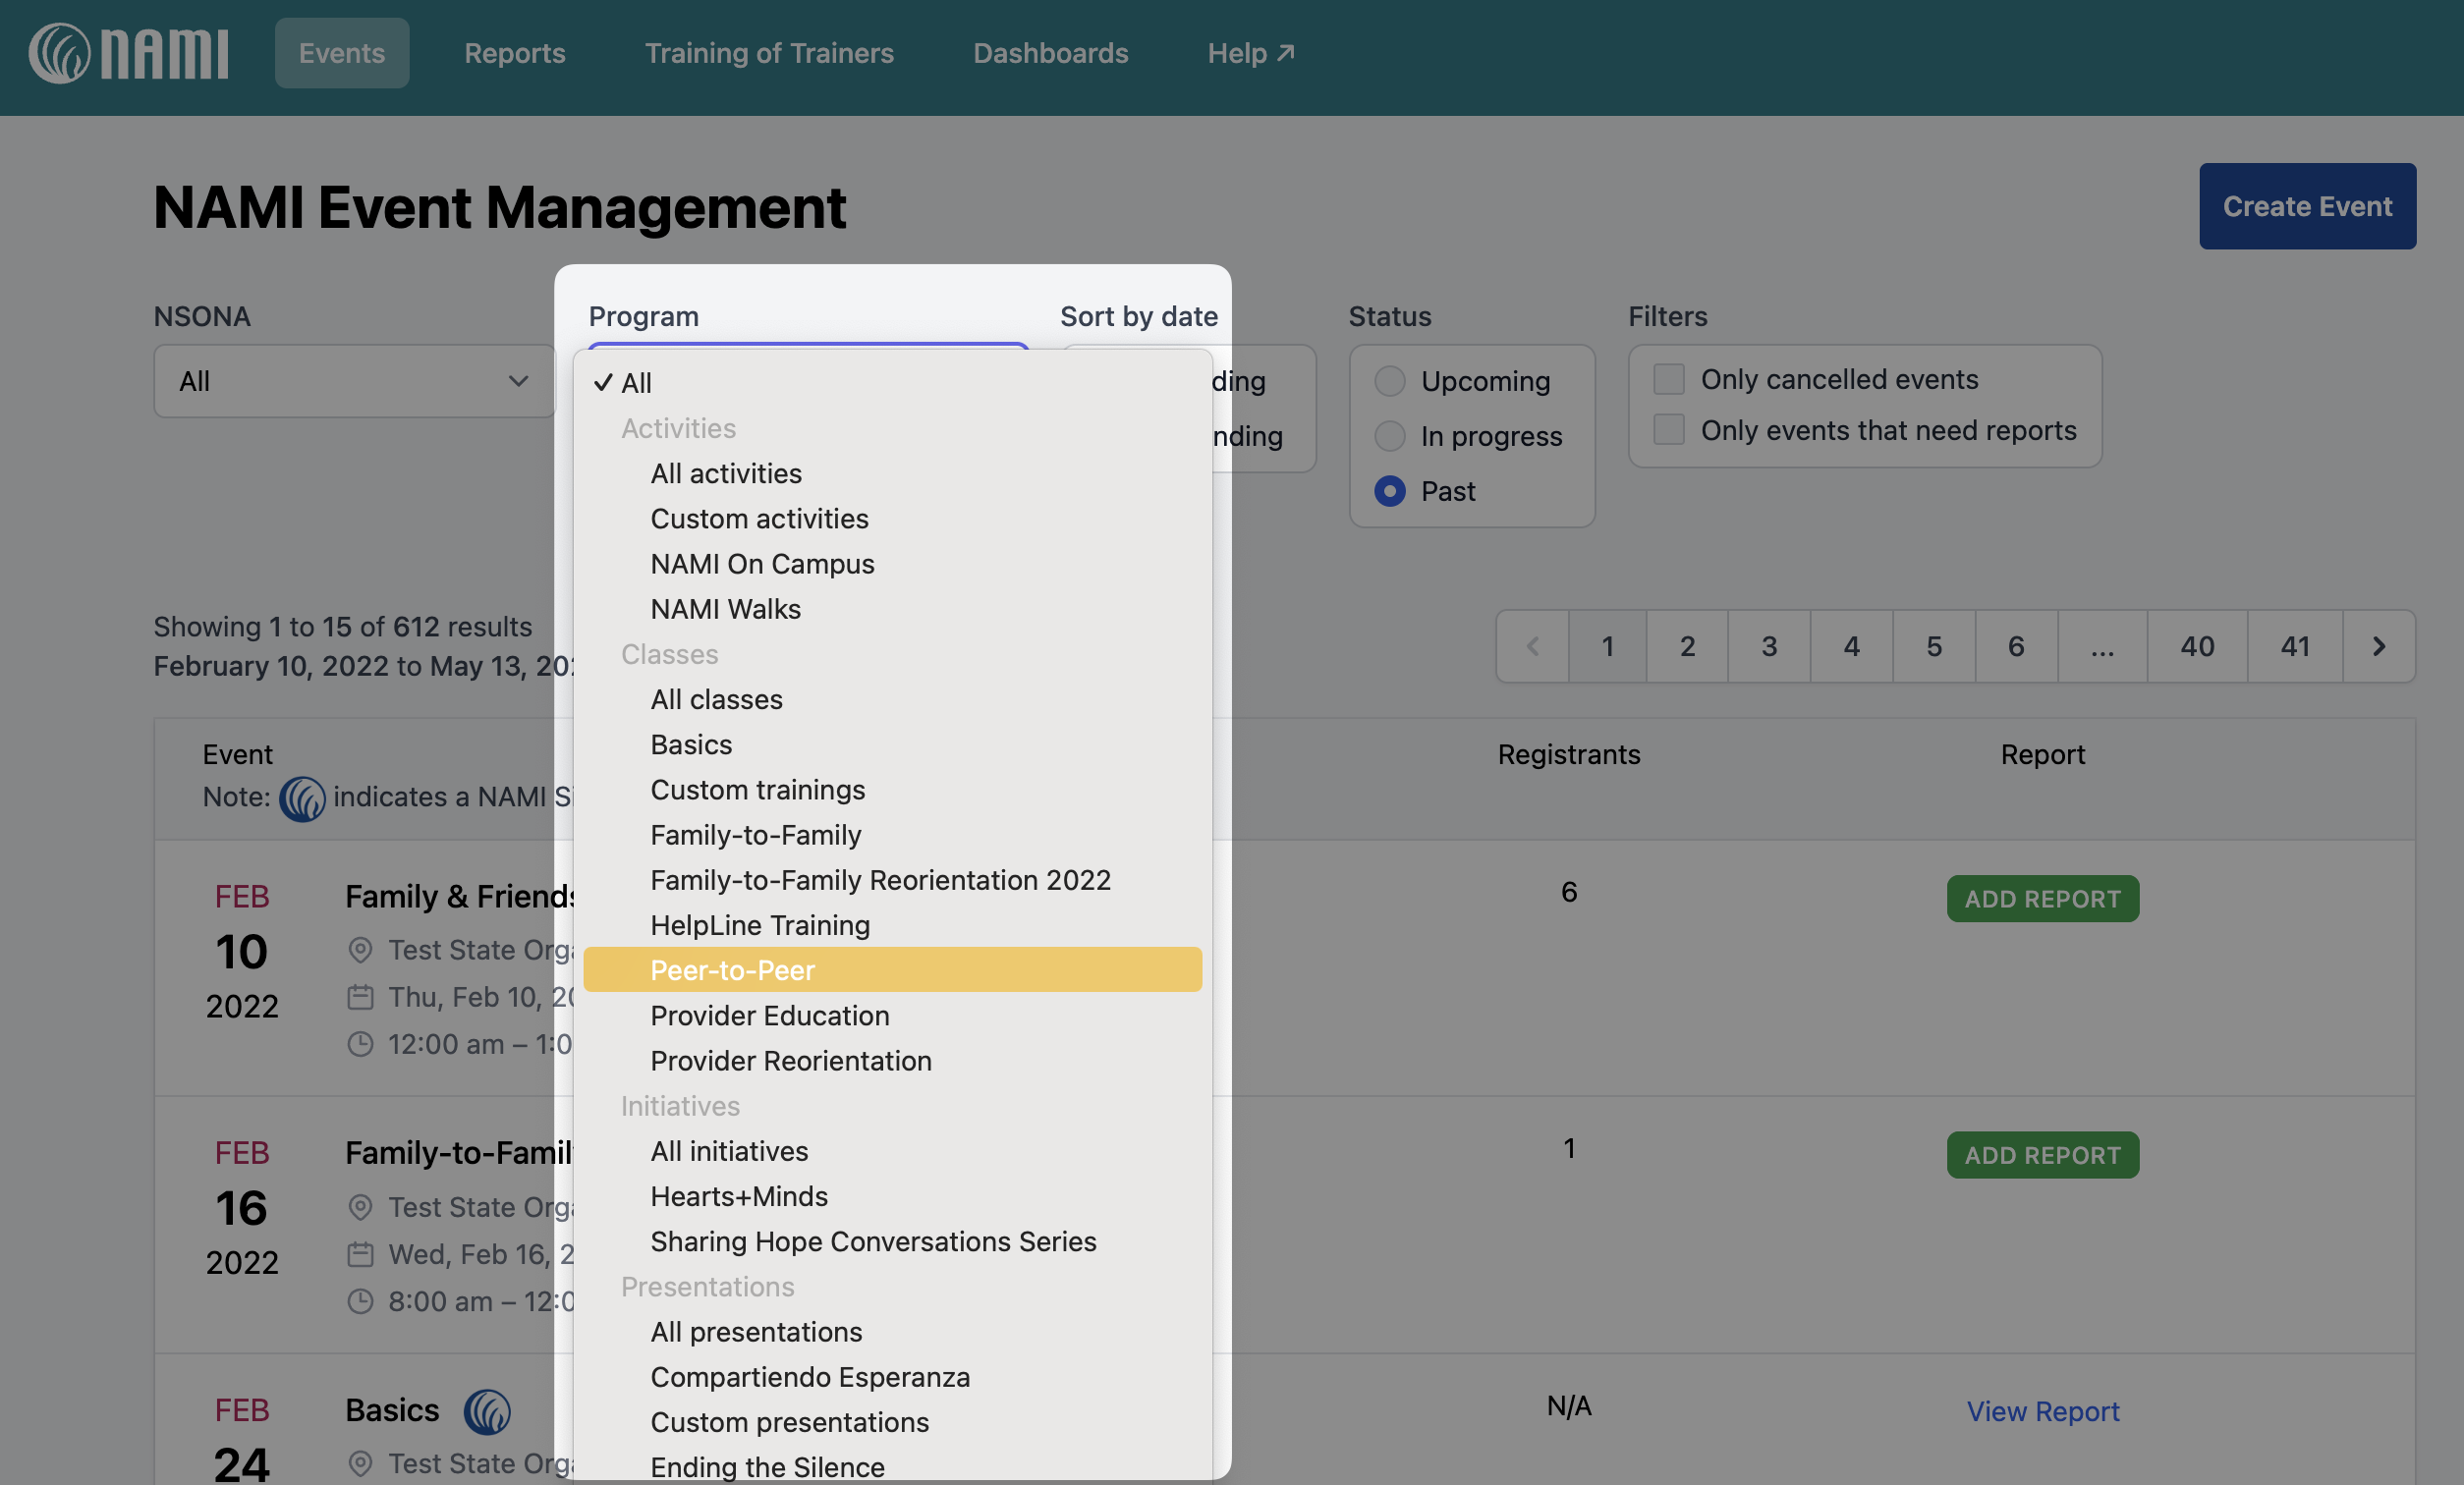This screenshot has width=2464, height=1485.
Task: Select HelpLine Training option
Action: click(x=892, y=925)
